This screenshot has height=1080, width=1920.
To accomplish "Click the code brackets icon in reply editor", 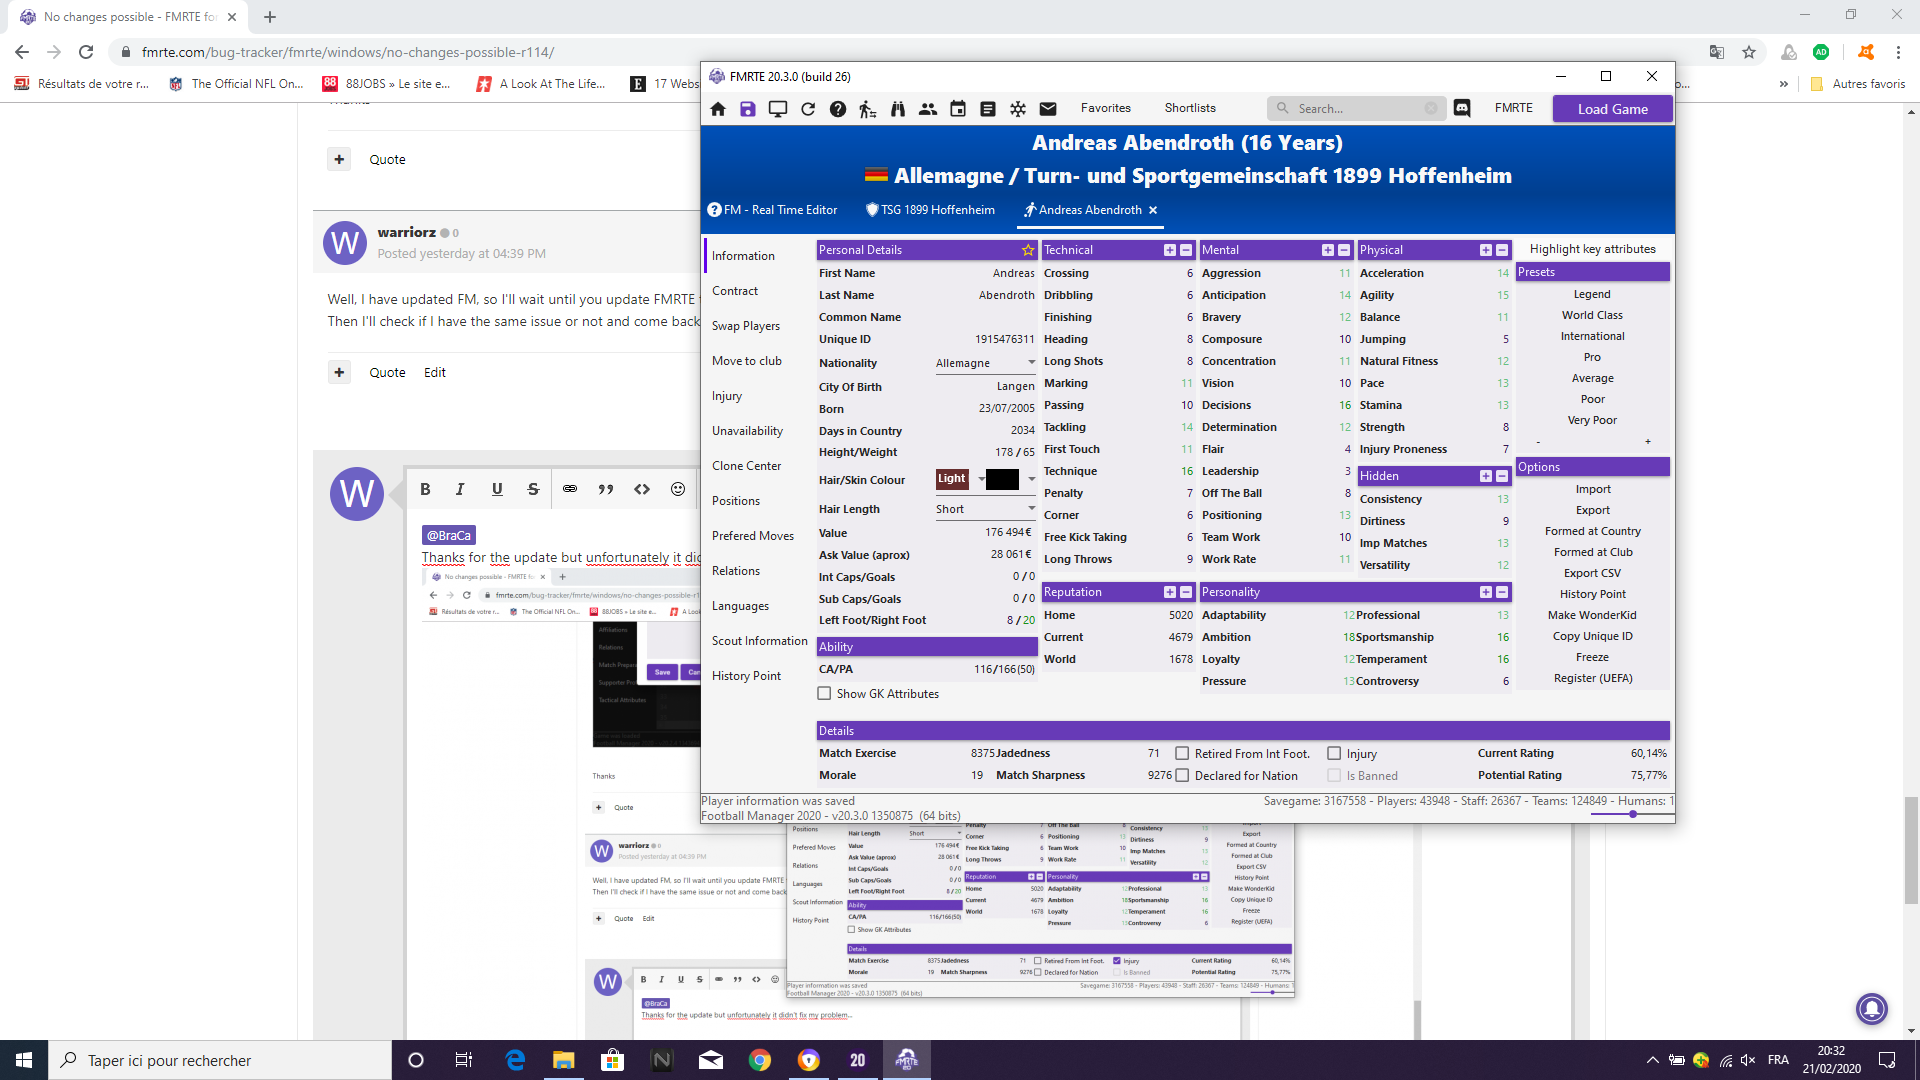I will click(642, 489).
